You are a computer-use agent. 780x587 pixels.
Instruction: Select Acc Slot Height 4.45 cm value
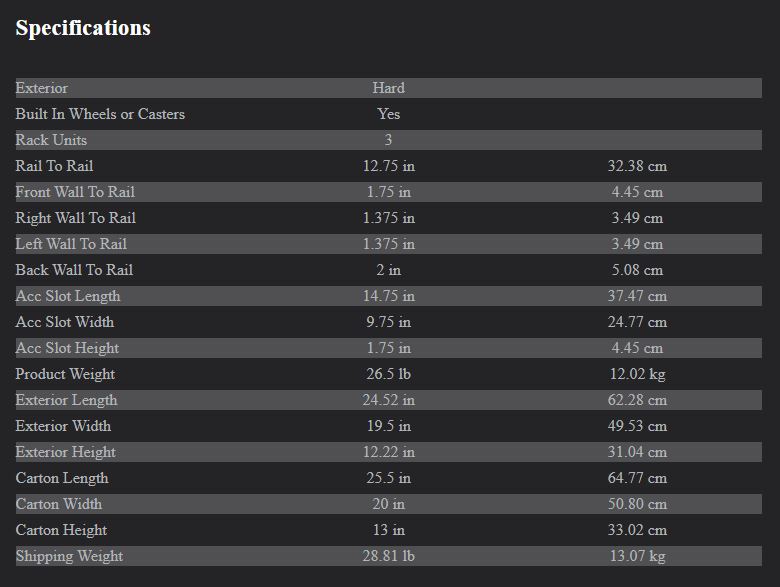(637, 348)
